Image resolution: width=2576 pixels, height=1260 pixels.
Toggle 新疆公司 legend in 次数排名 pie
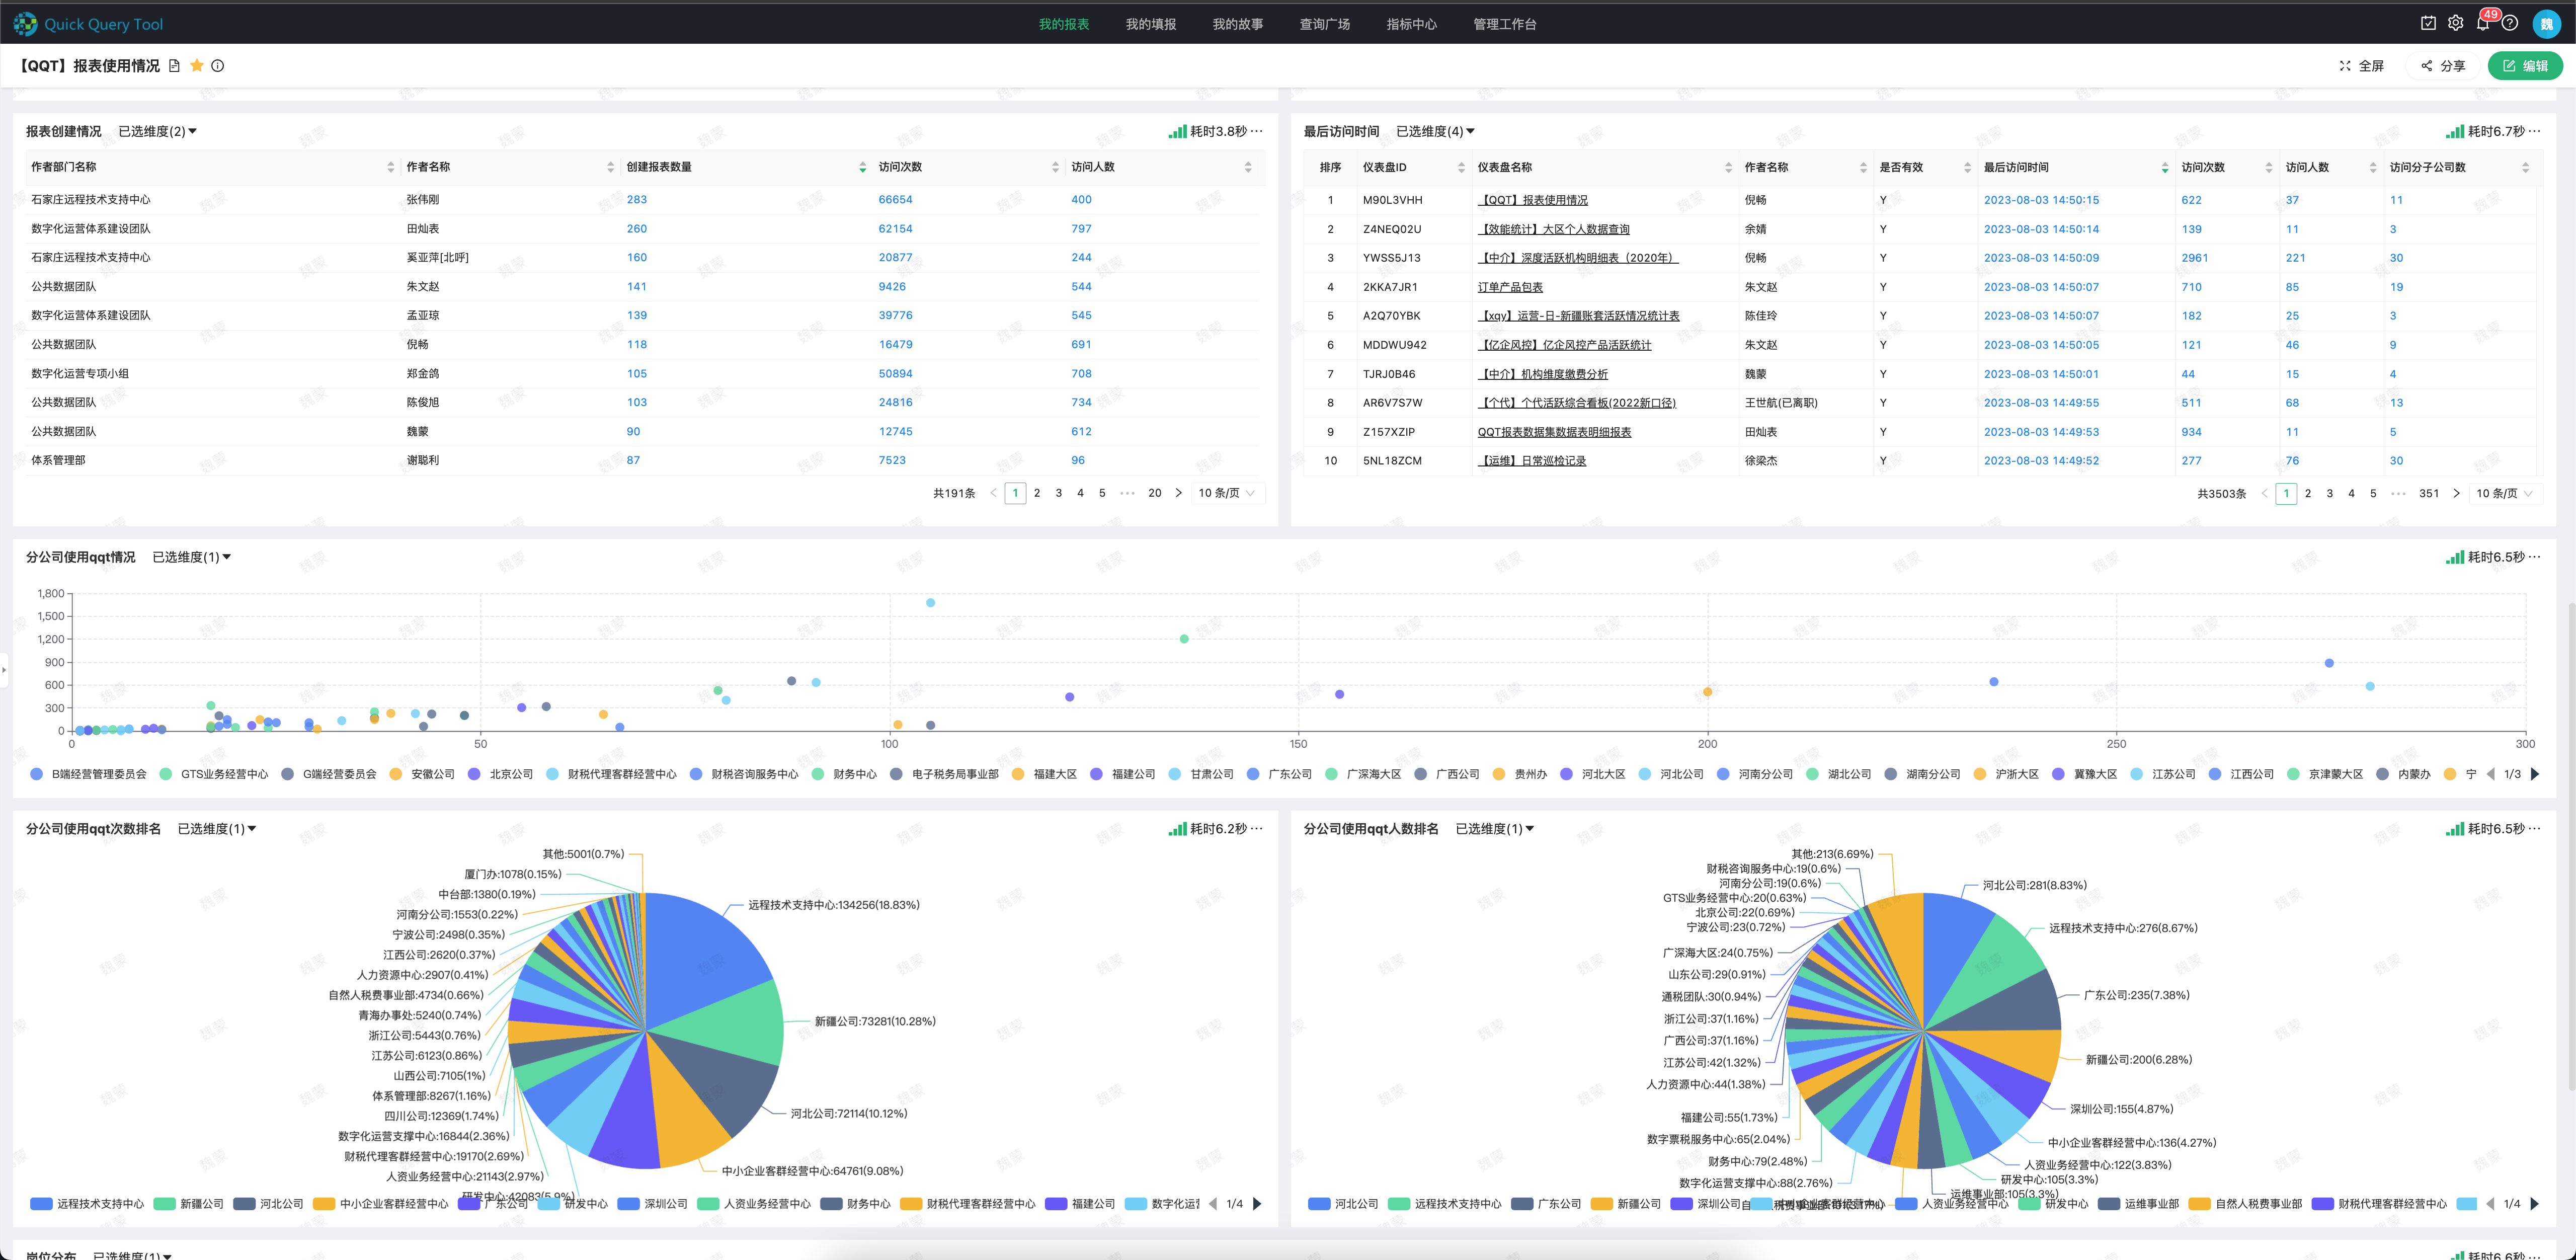189,1204
